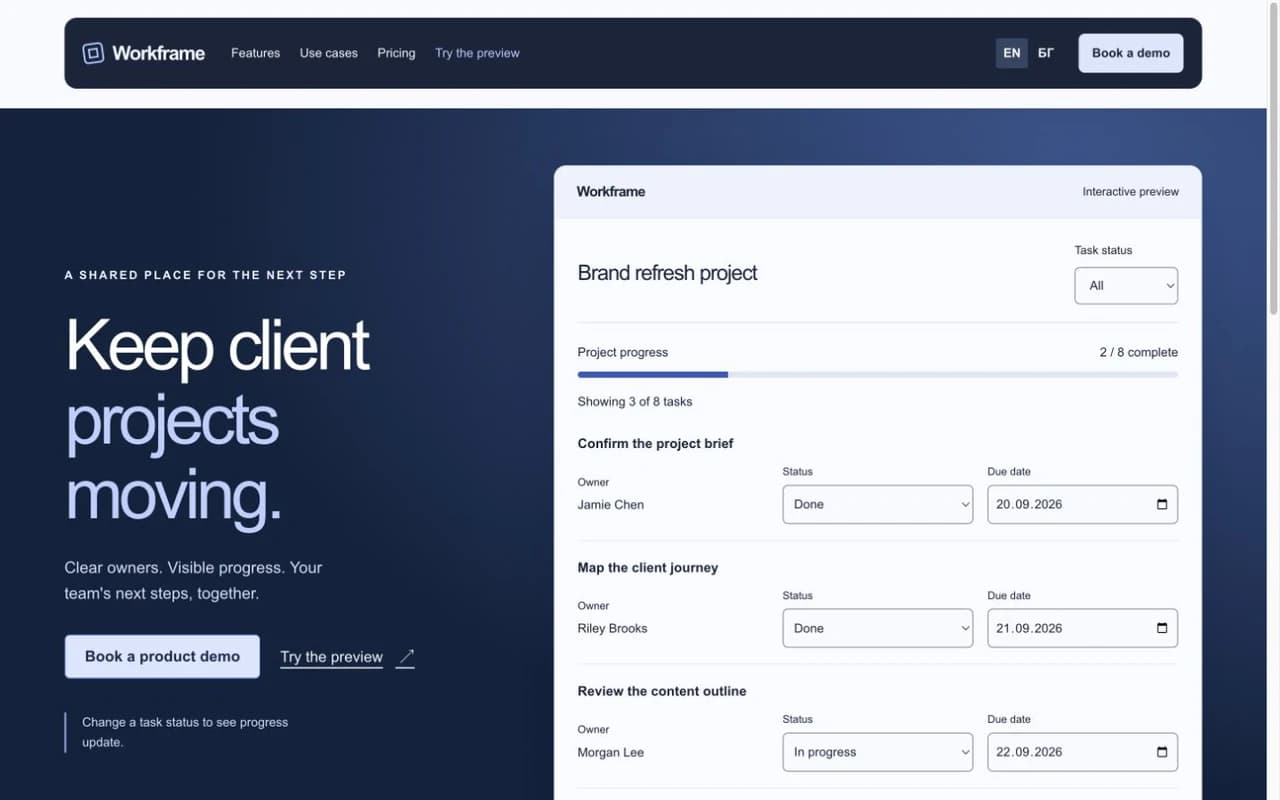The height and width of the screenshot is (800, 1280).
Task: Click the Change a task status hint text
Action: [185, 732]
